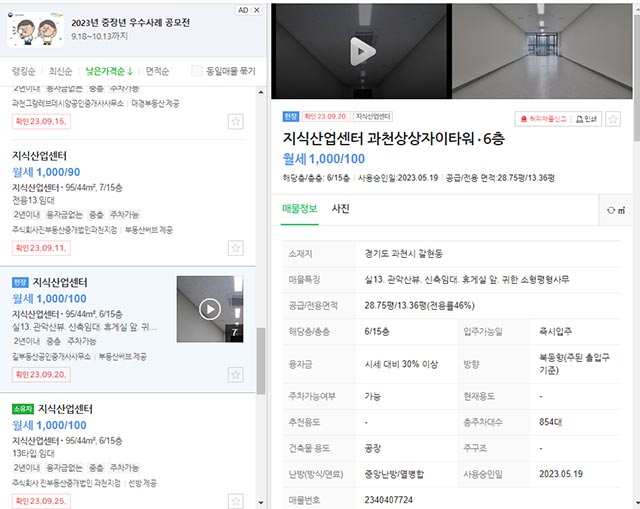The width and height of the screenshot is (640, 509).
Task: Click 과천그랑레브데시앙공인중개사사무소 agency name
Action: click(x=67, y=104)
